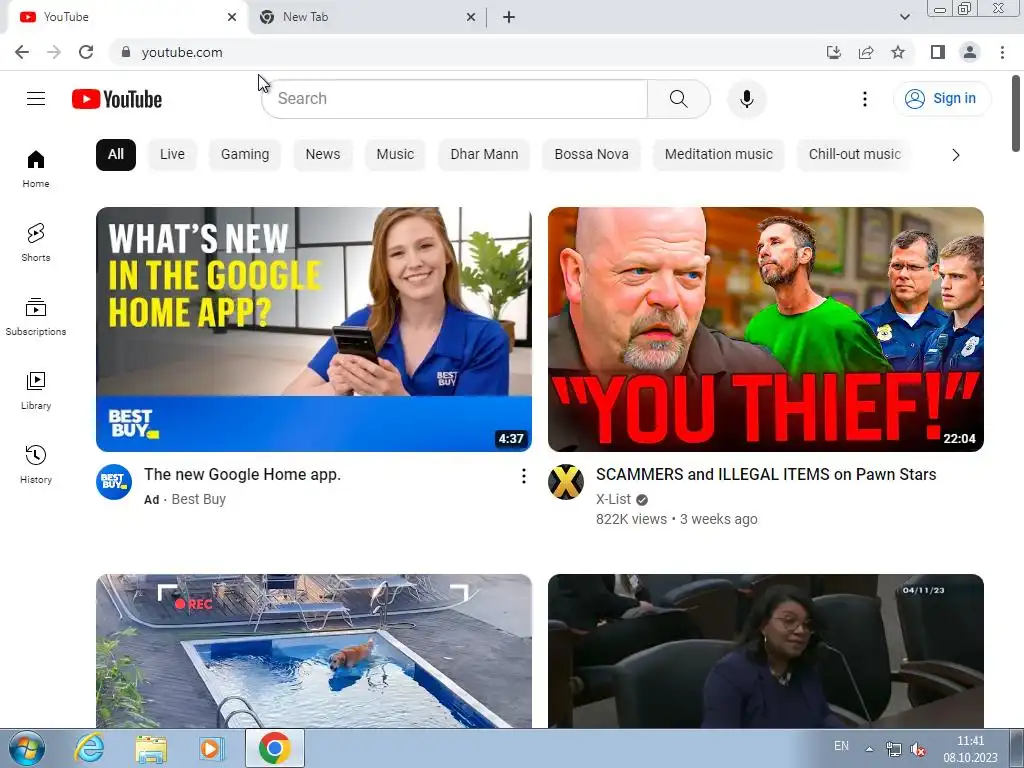Share this page icon in address bar
The width and height of the screenshot is (1024, 768).
pyautogui.click(x=866, y=52)
